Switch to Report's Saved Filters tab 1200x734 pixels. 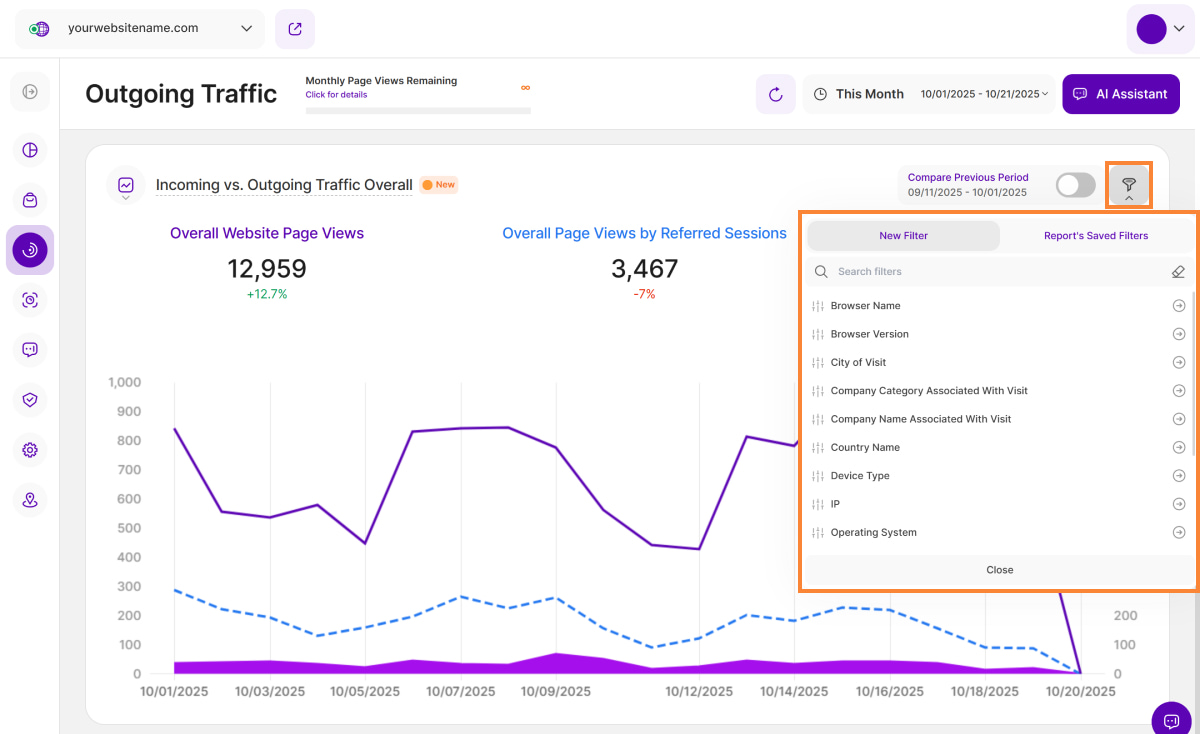(1097, 236)
